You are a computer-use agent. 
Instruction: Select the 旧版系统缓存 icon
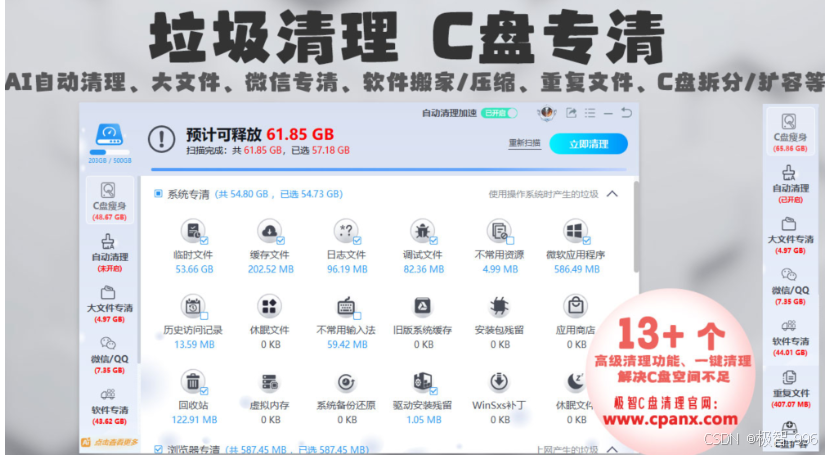pyautogui.click(x=423, y=306)
